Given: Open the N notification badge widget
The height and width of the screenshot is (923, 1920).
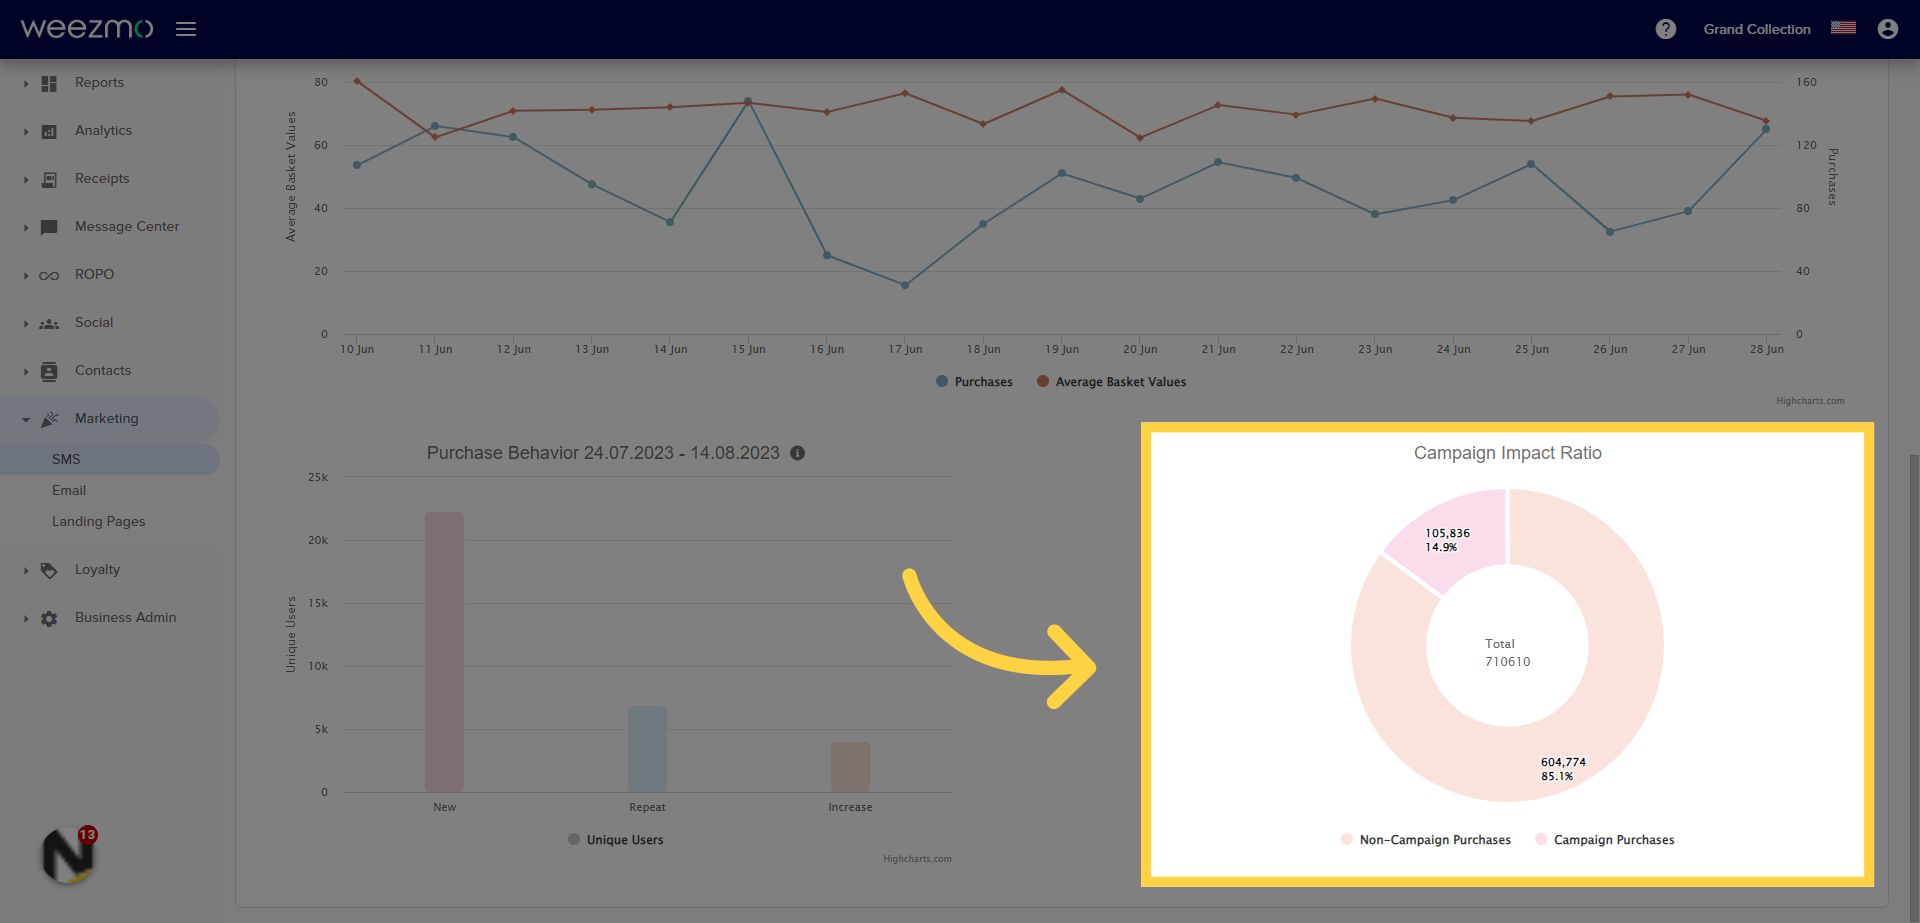Looking at the screenshot, I should pos(68,856).
